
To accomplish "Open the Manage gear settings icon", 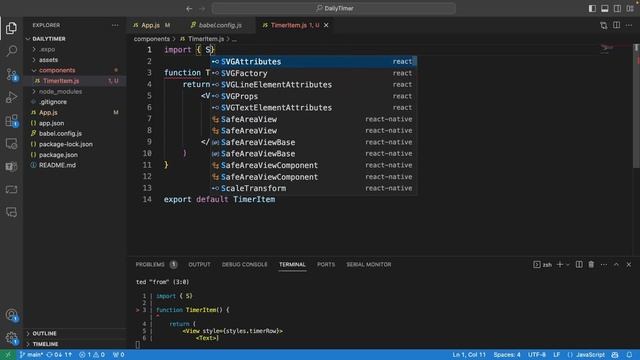I will pyautogui.click(x=11, y=338).
